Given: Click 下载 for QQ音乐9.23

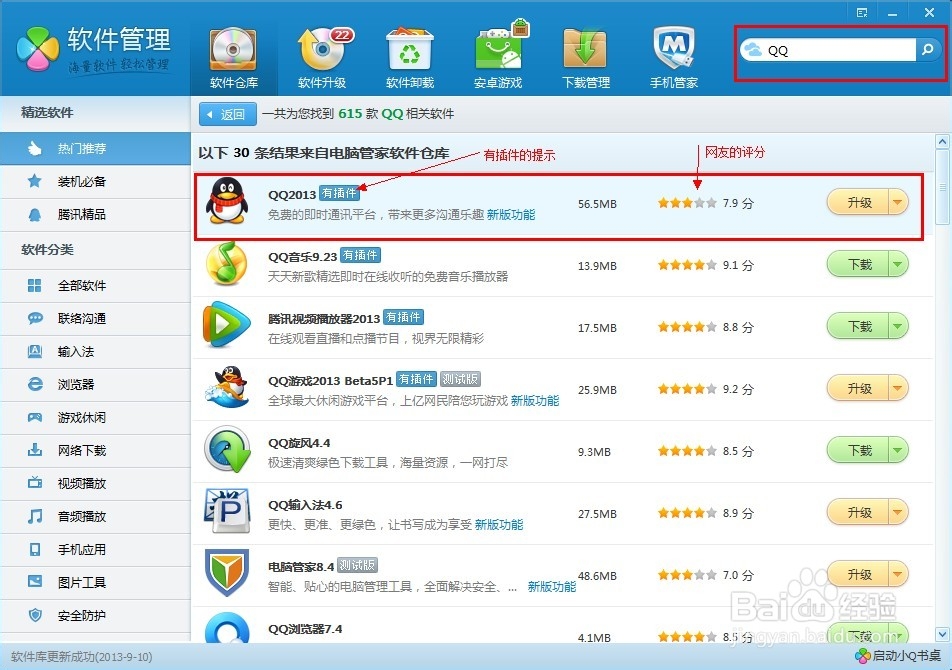Looking at the screenshot, I should (858, 265).
